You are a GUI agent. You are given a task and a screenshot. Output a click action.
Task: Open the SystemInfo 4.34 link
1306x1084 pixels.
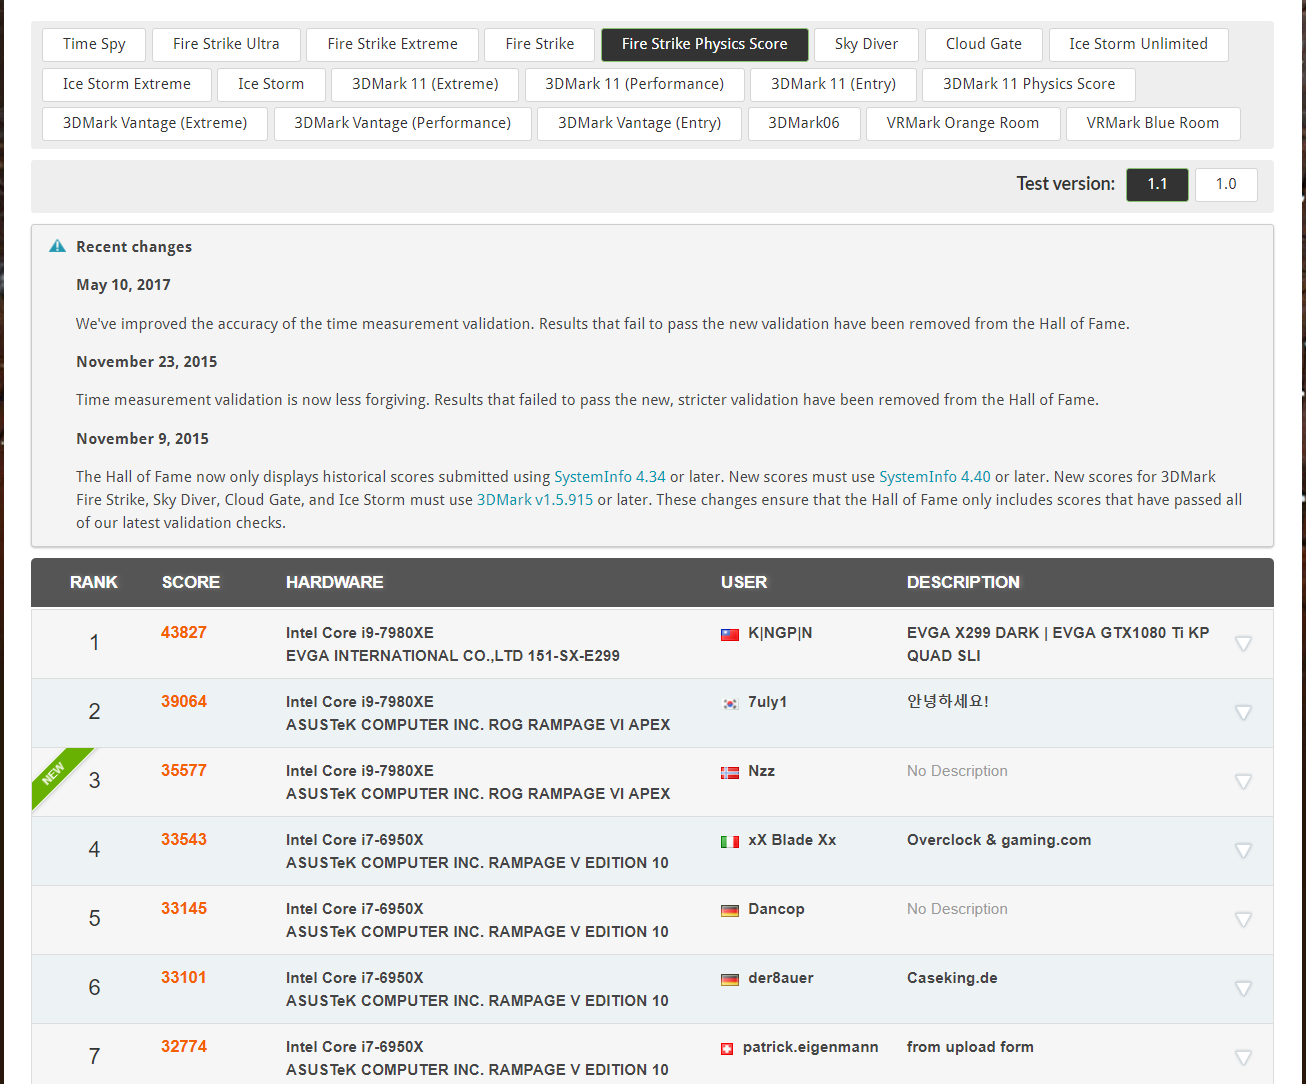610,477
